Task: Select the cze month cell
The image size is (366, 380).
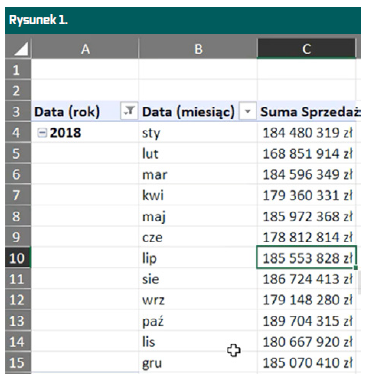Action: pos(198,237)
